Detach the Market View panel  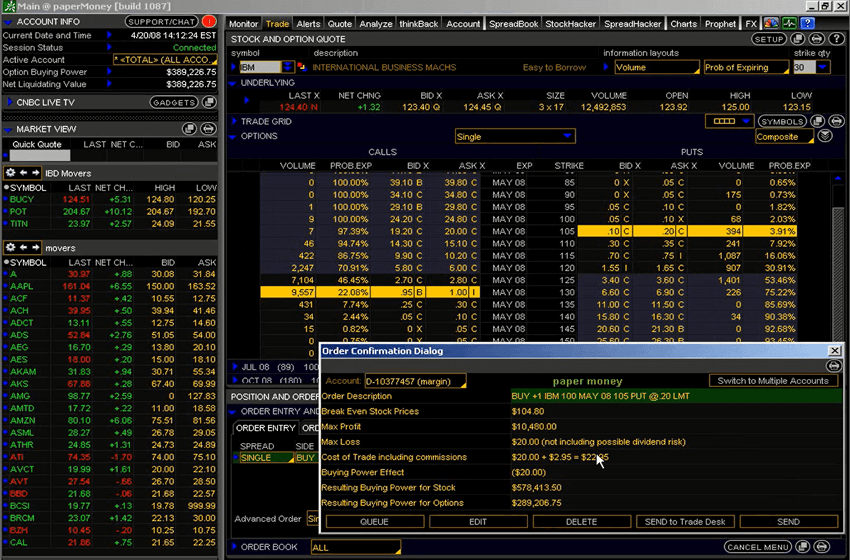pos(189,129)
